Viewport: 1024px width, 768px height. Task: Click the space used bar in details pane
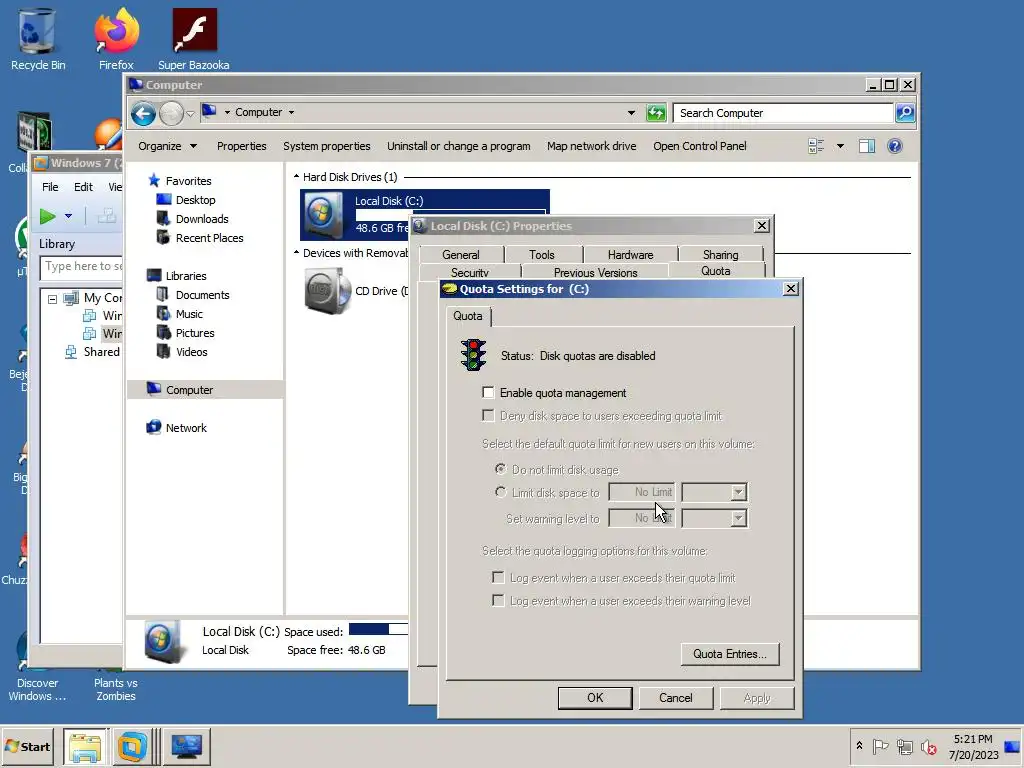click(x=379, y=629)
